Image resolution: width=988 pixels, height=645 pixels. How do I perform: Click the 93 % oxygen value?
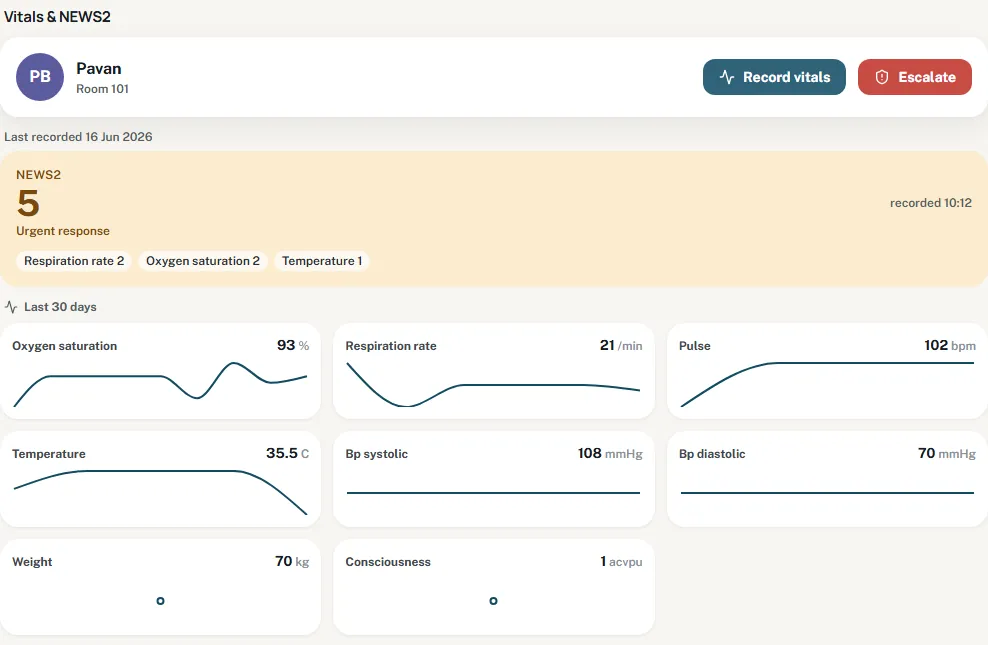293,345
